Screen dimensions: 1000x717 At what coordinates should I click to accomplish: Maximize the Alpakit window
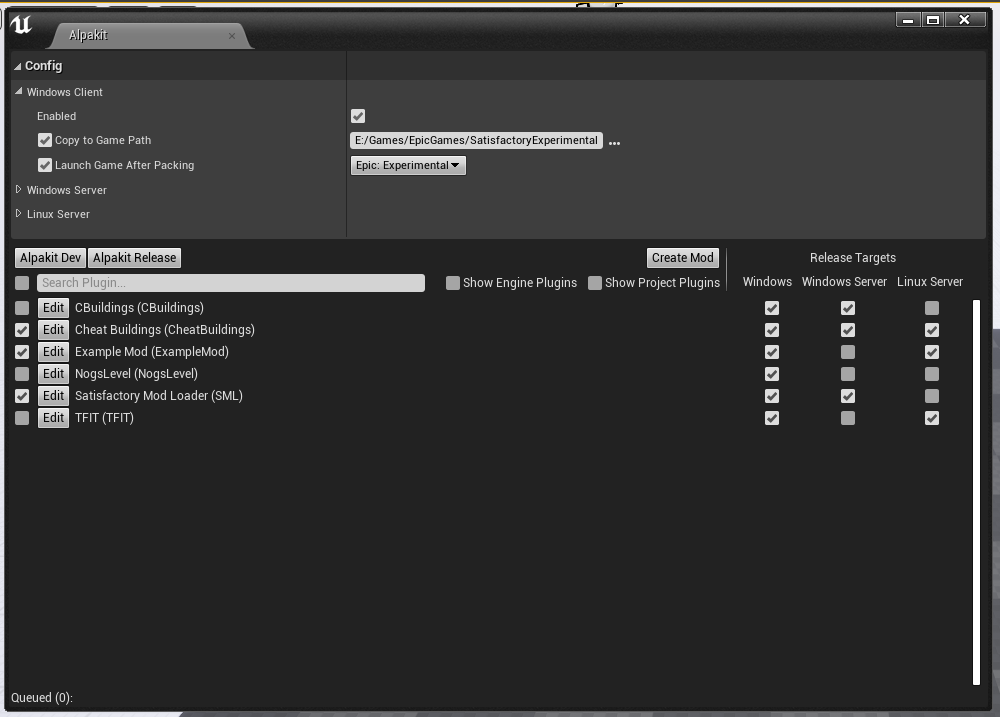tap(932, 20)
